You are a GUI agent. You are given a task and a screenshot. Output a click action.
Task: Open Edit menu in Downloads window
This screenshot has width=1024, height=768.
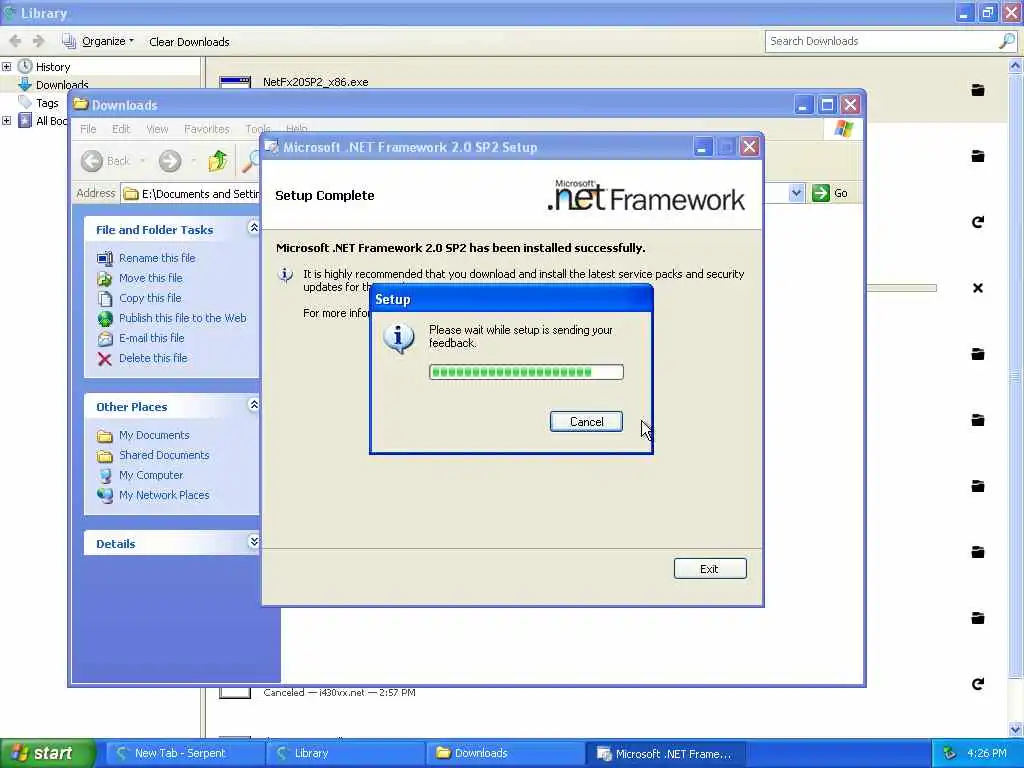121,129
